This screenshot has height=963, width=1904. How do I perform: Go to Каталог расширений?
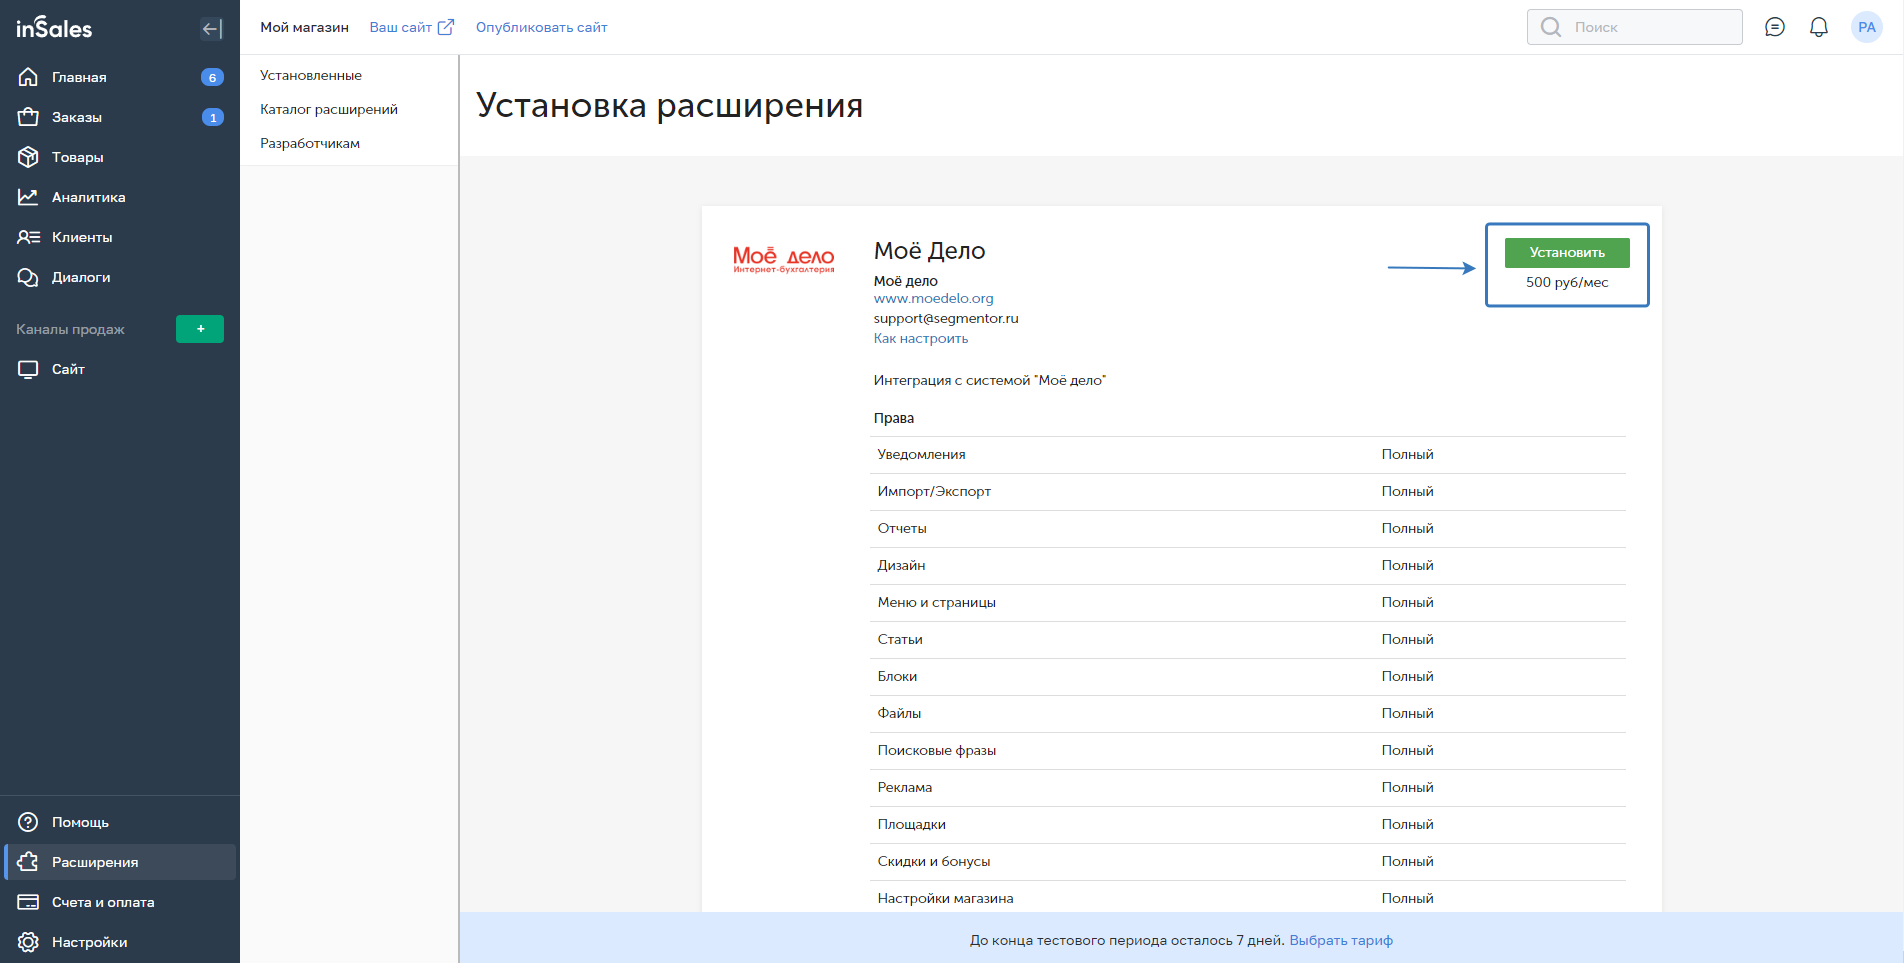[329, 109]
